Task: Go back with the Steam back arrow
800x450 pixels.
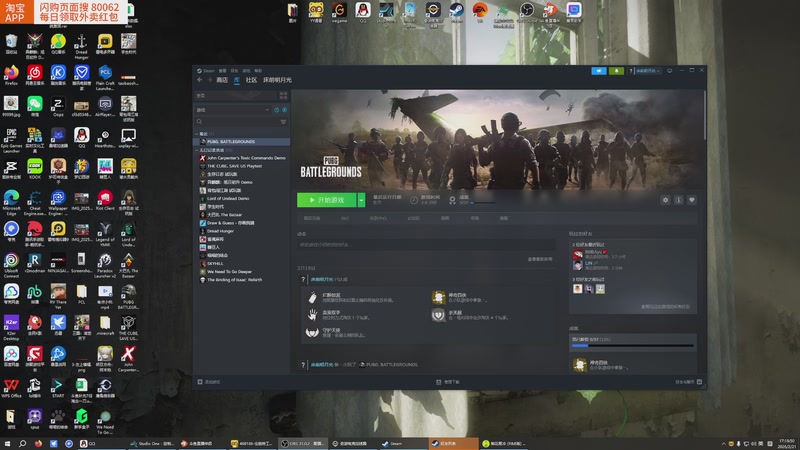Action: point(200,80)
